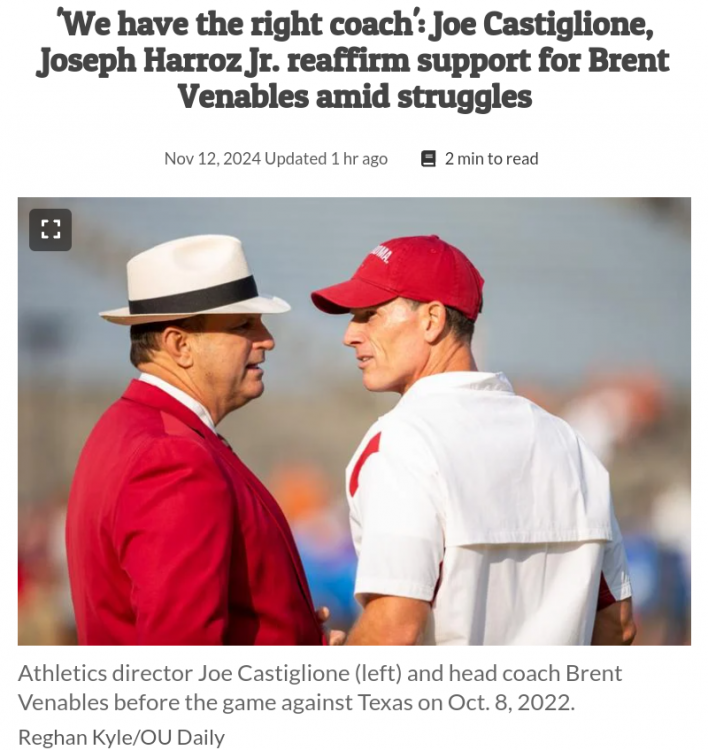
Task: Click the '2 min to read' label
Action: point(491,158)
